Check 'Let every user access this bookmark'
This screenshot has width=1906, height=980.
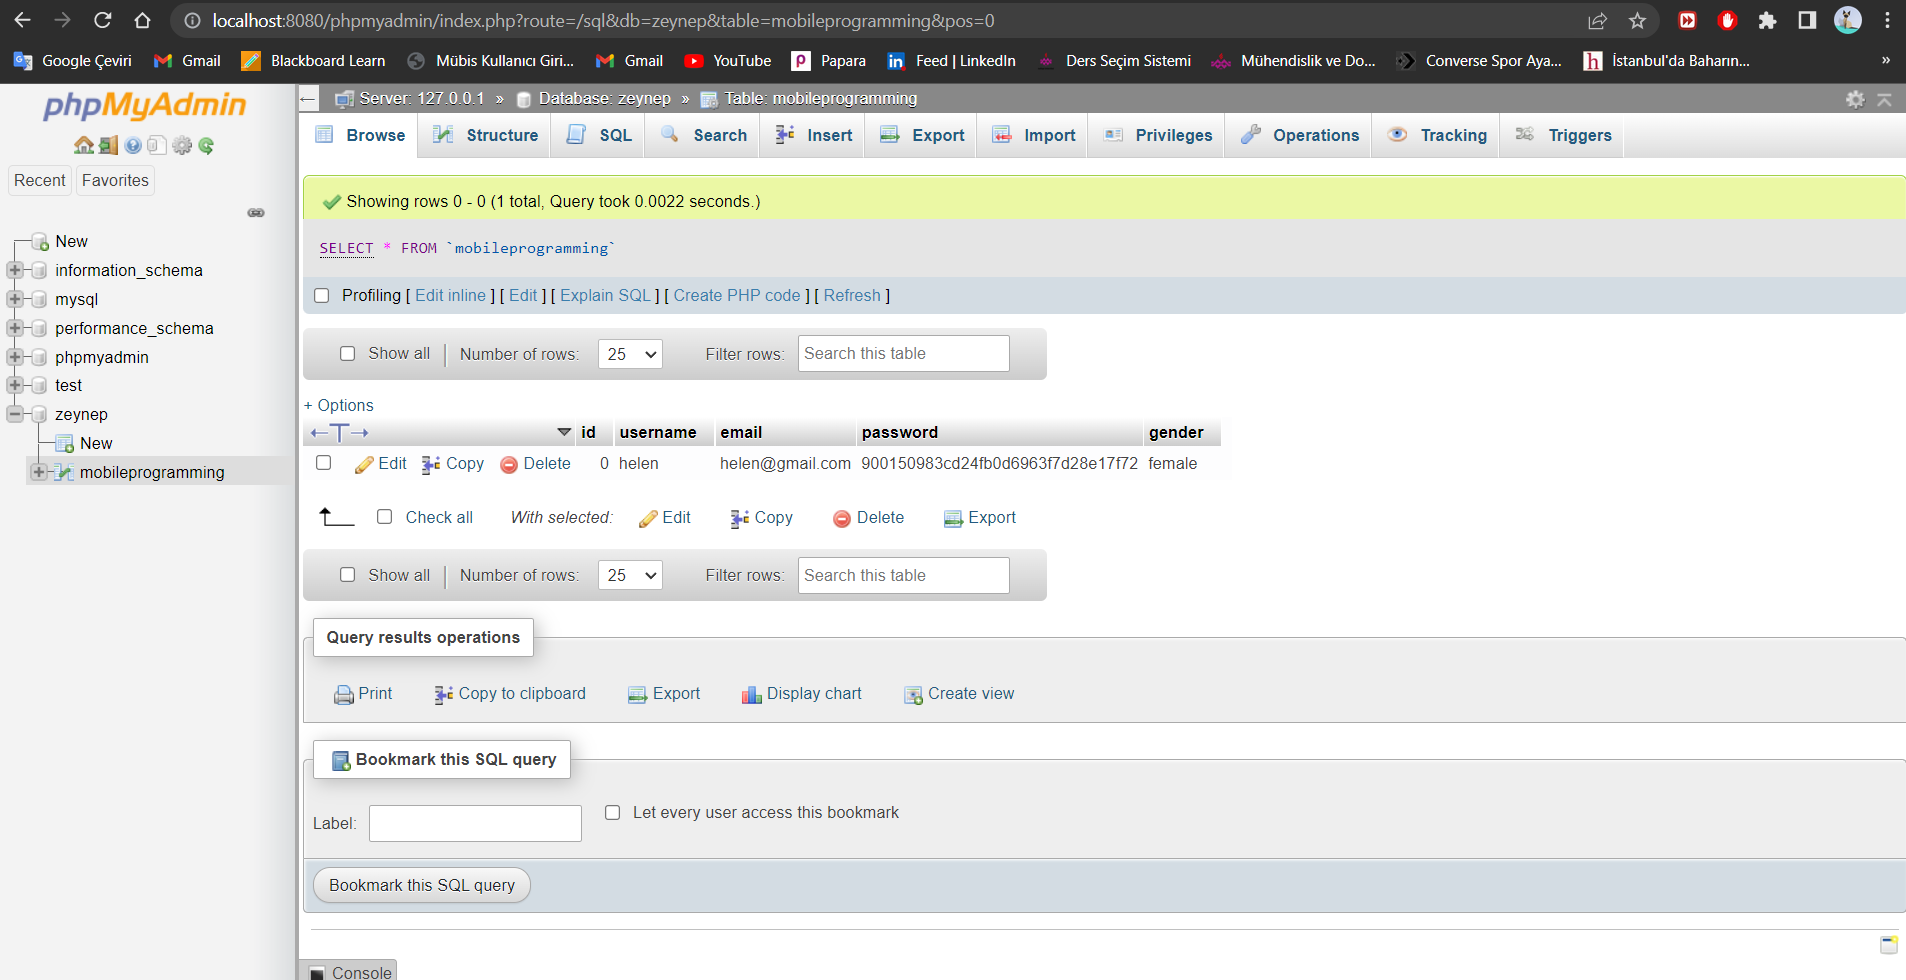[x=612, y=812]
